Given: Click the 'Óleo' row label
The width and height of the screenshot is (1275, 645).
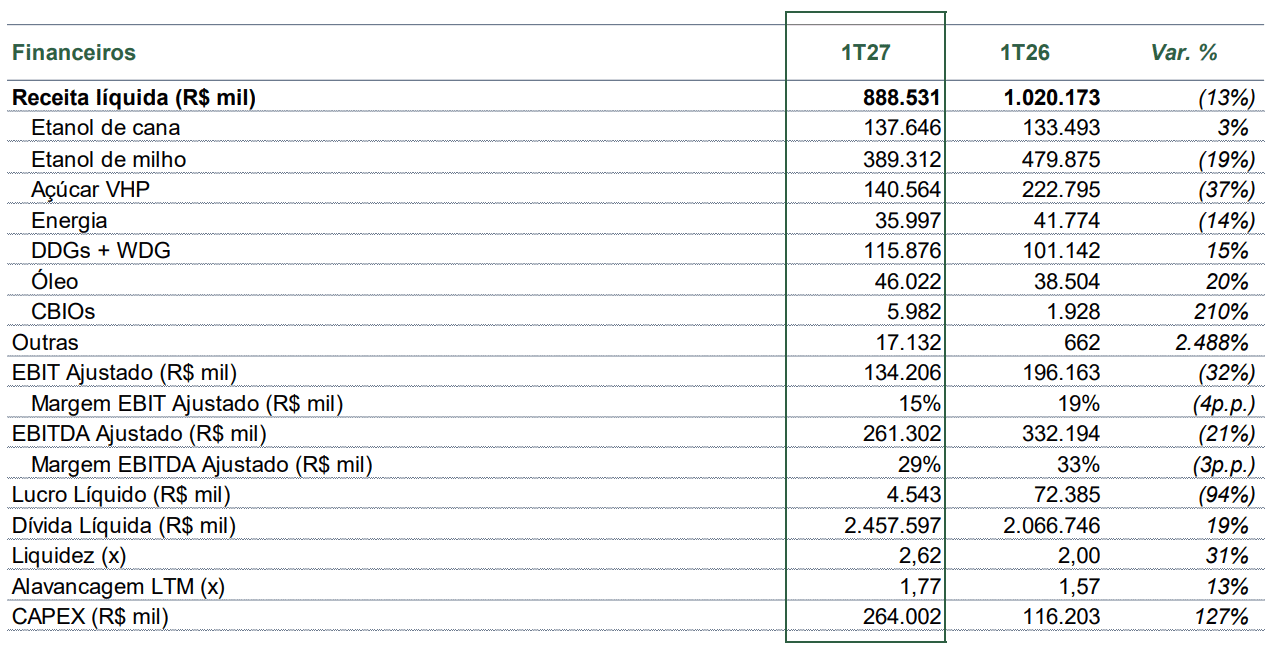Looking at the screenshot, I should click(55, 281).
